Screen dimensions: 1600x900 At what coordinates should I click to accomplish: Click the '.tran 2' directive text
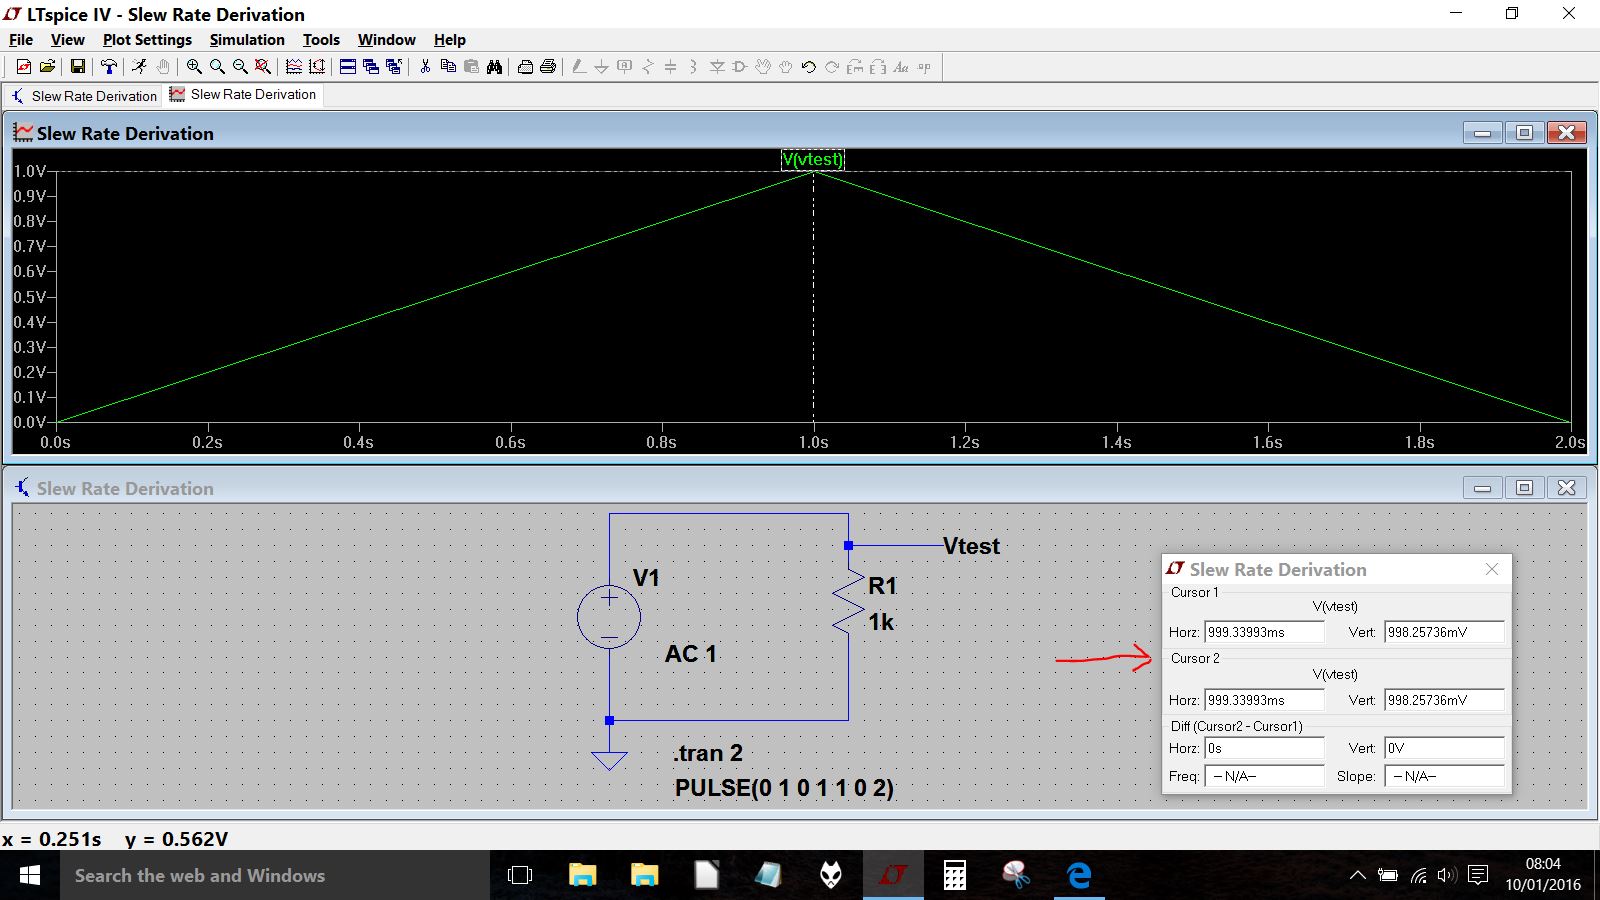click(x=708, y=753)
